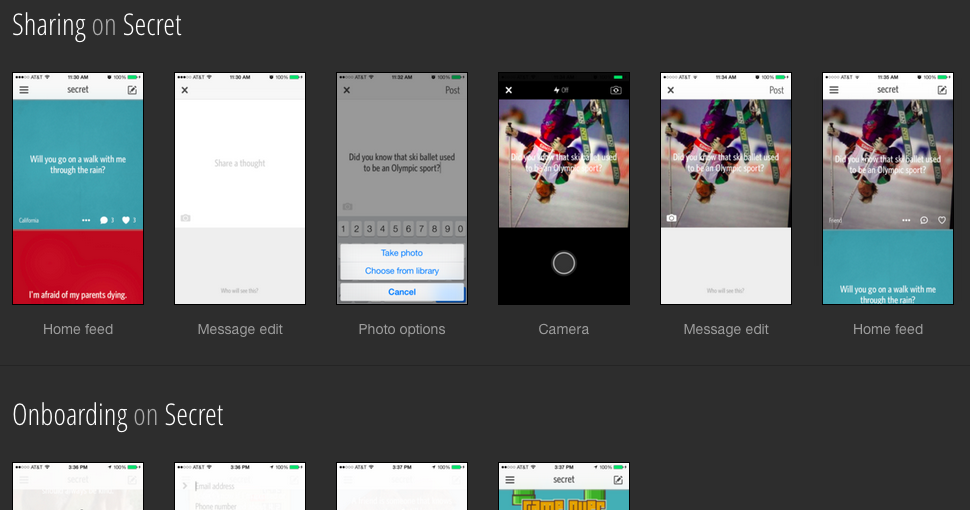Click 'Photo options' caption

tap(402, 329)
